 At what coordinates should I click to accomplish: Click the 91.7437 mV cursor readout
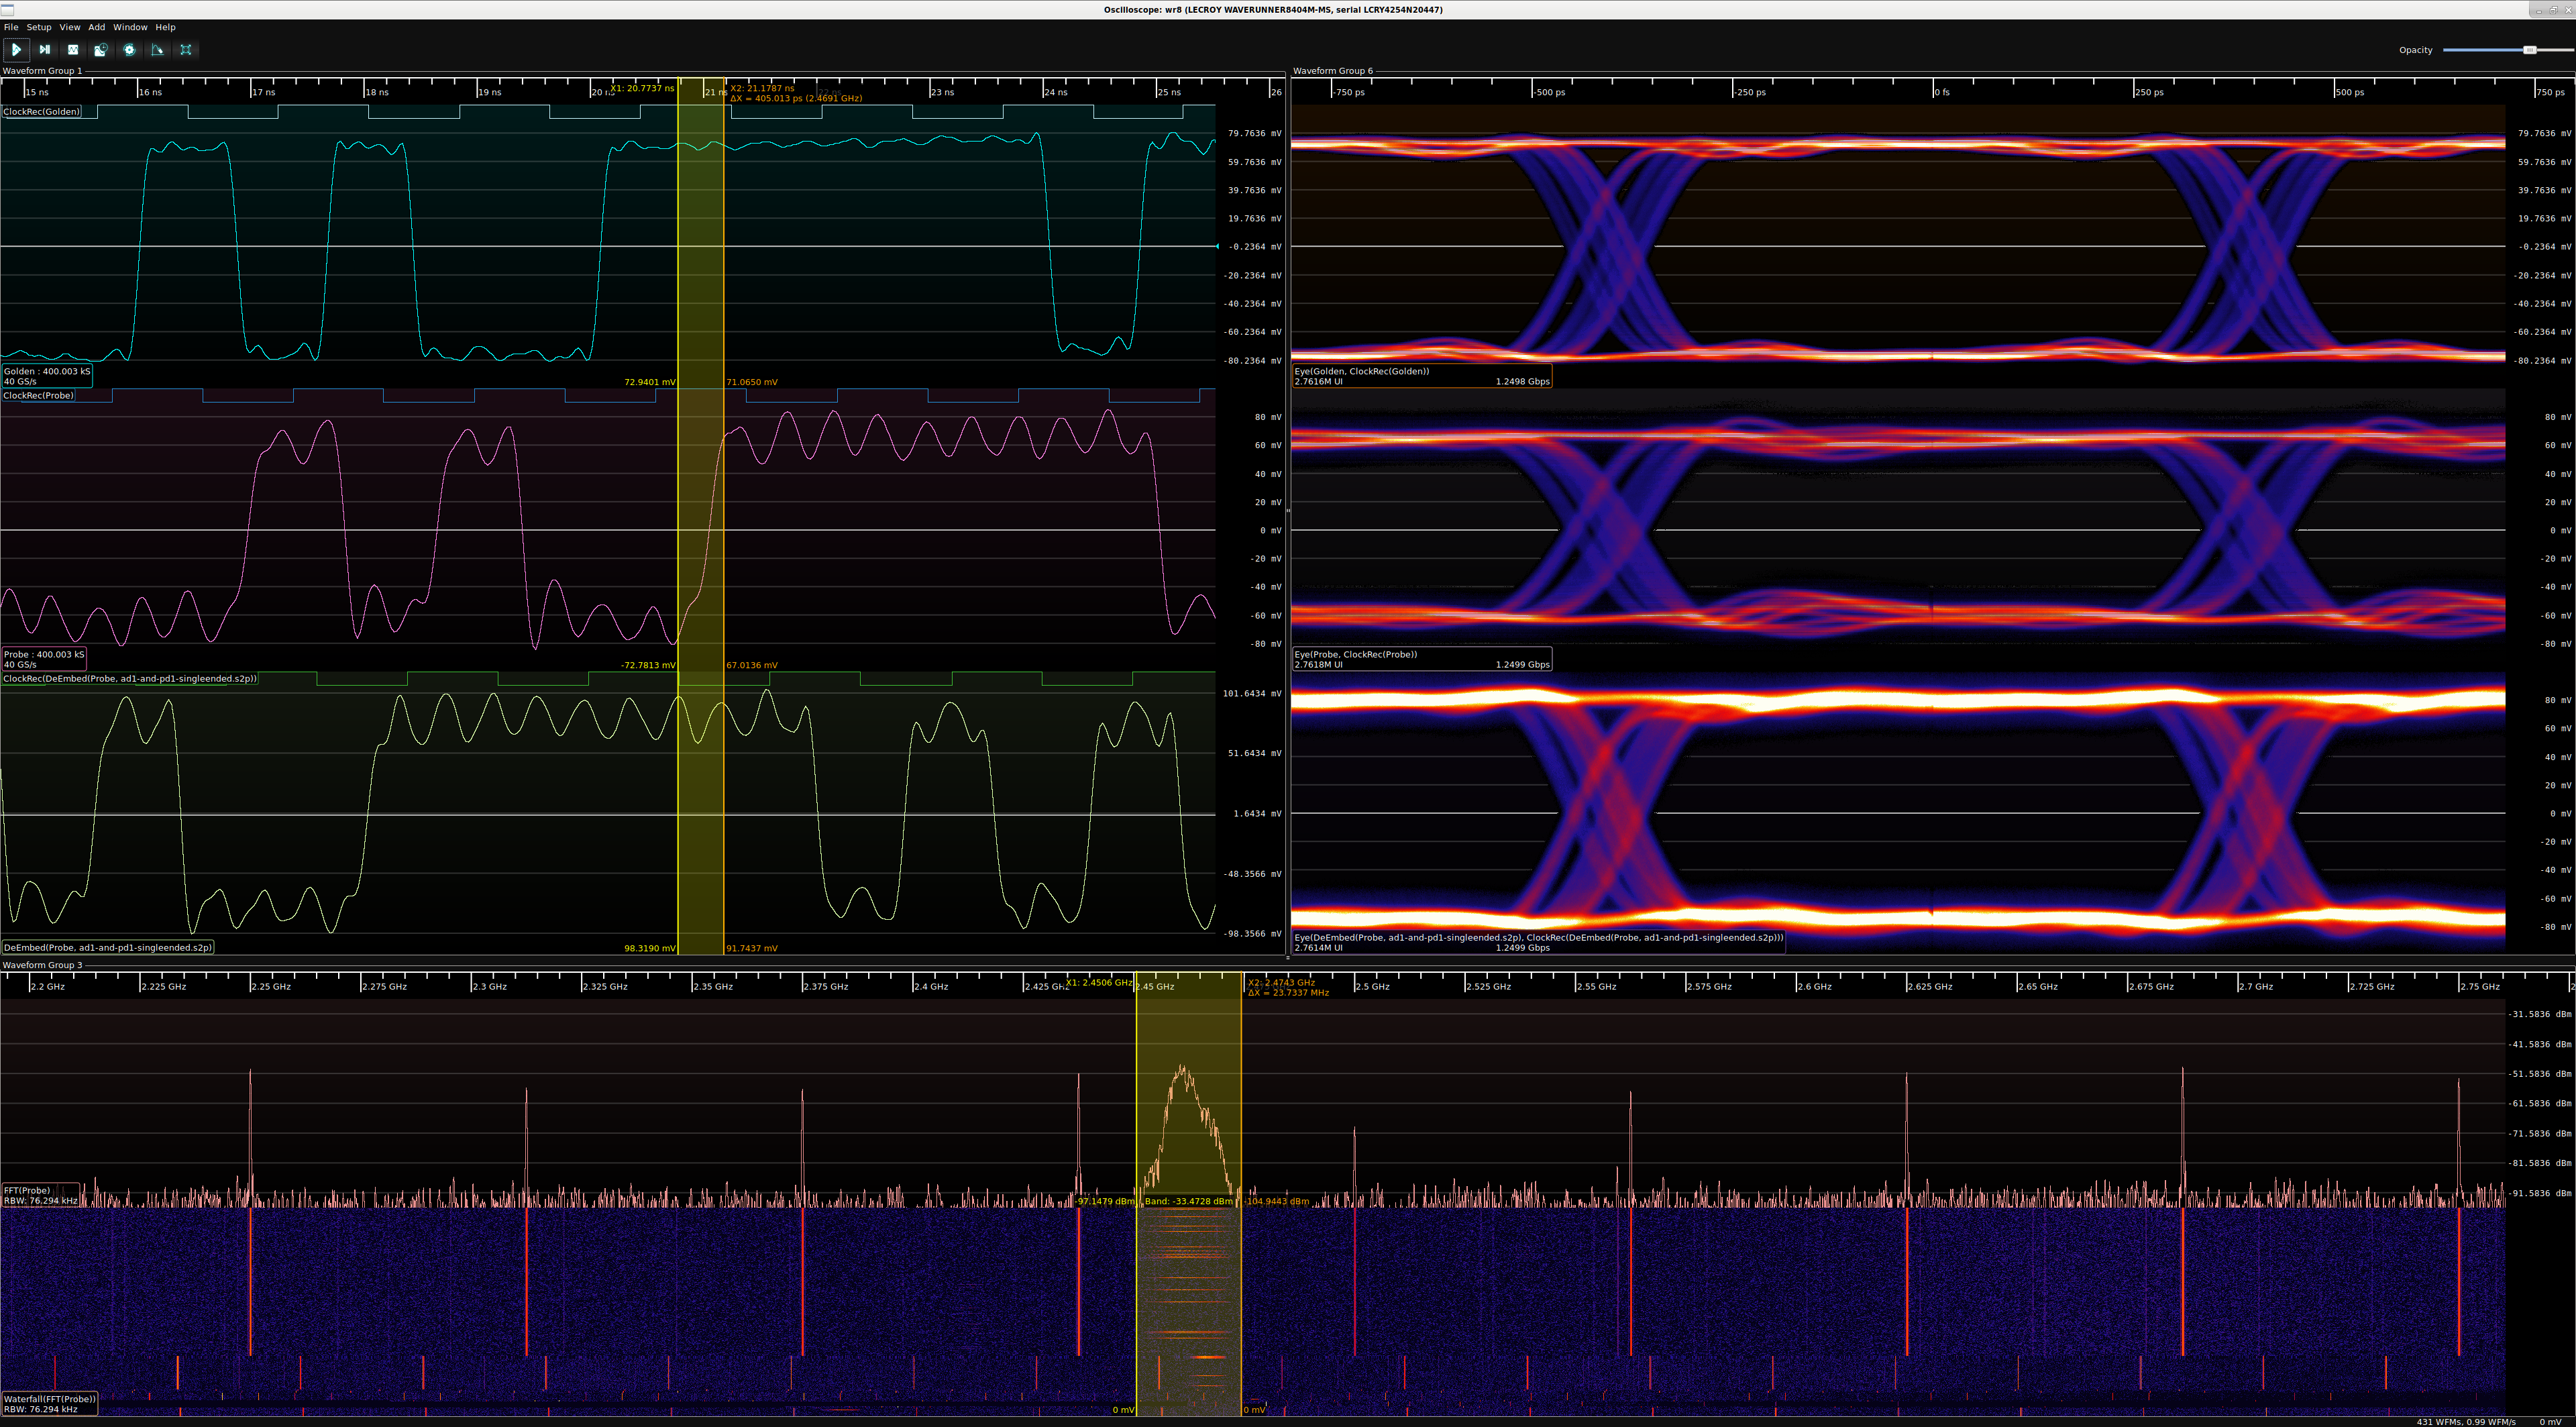(752, 948)
